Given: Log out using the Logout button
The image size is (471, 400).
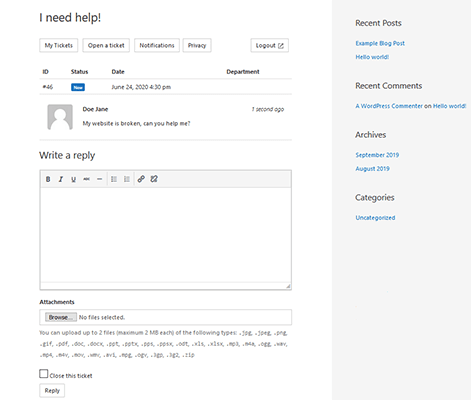Looking at the screenshot, I should pos(270,45).
